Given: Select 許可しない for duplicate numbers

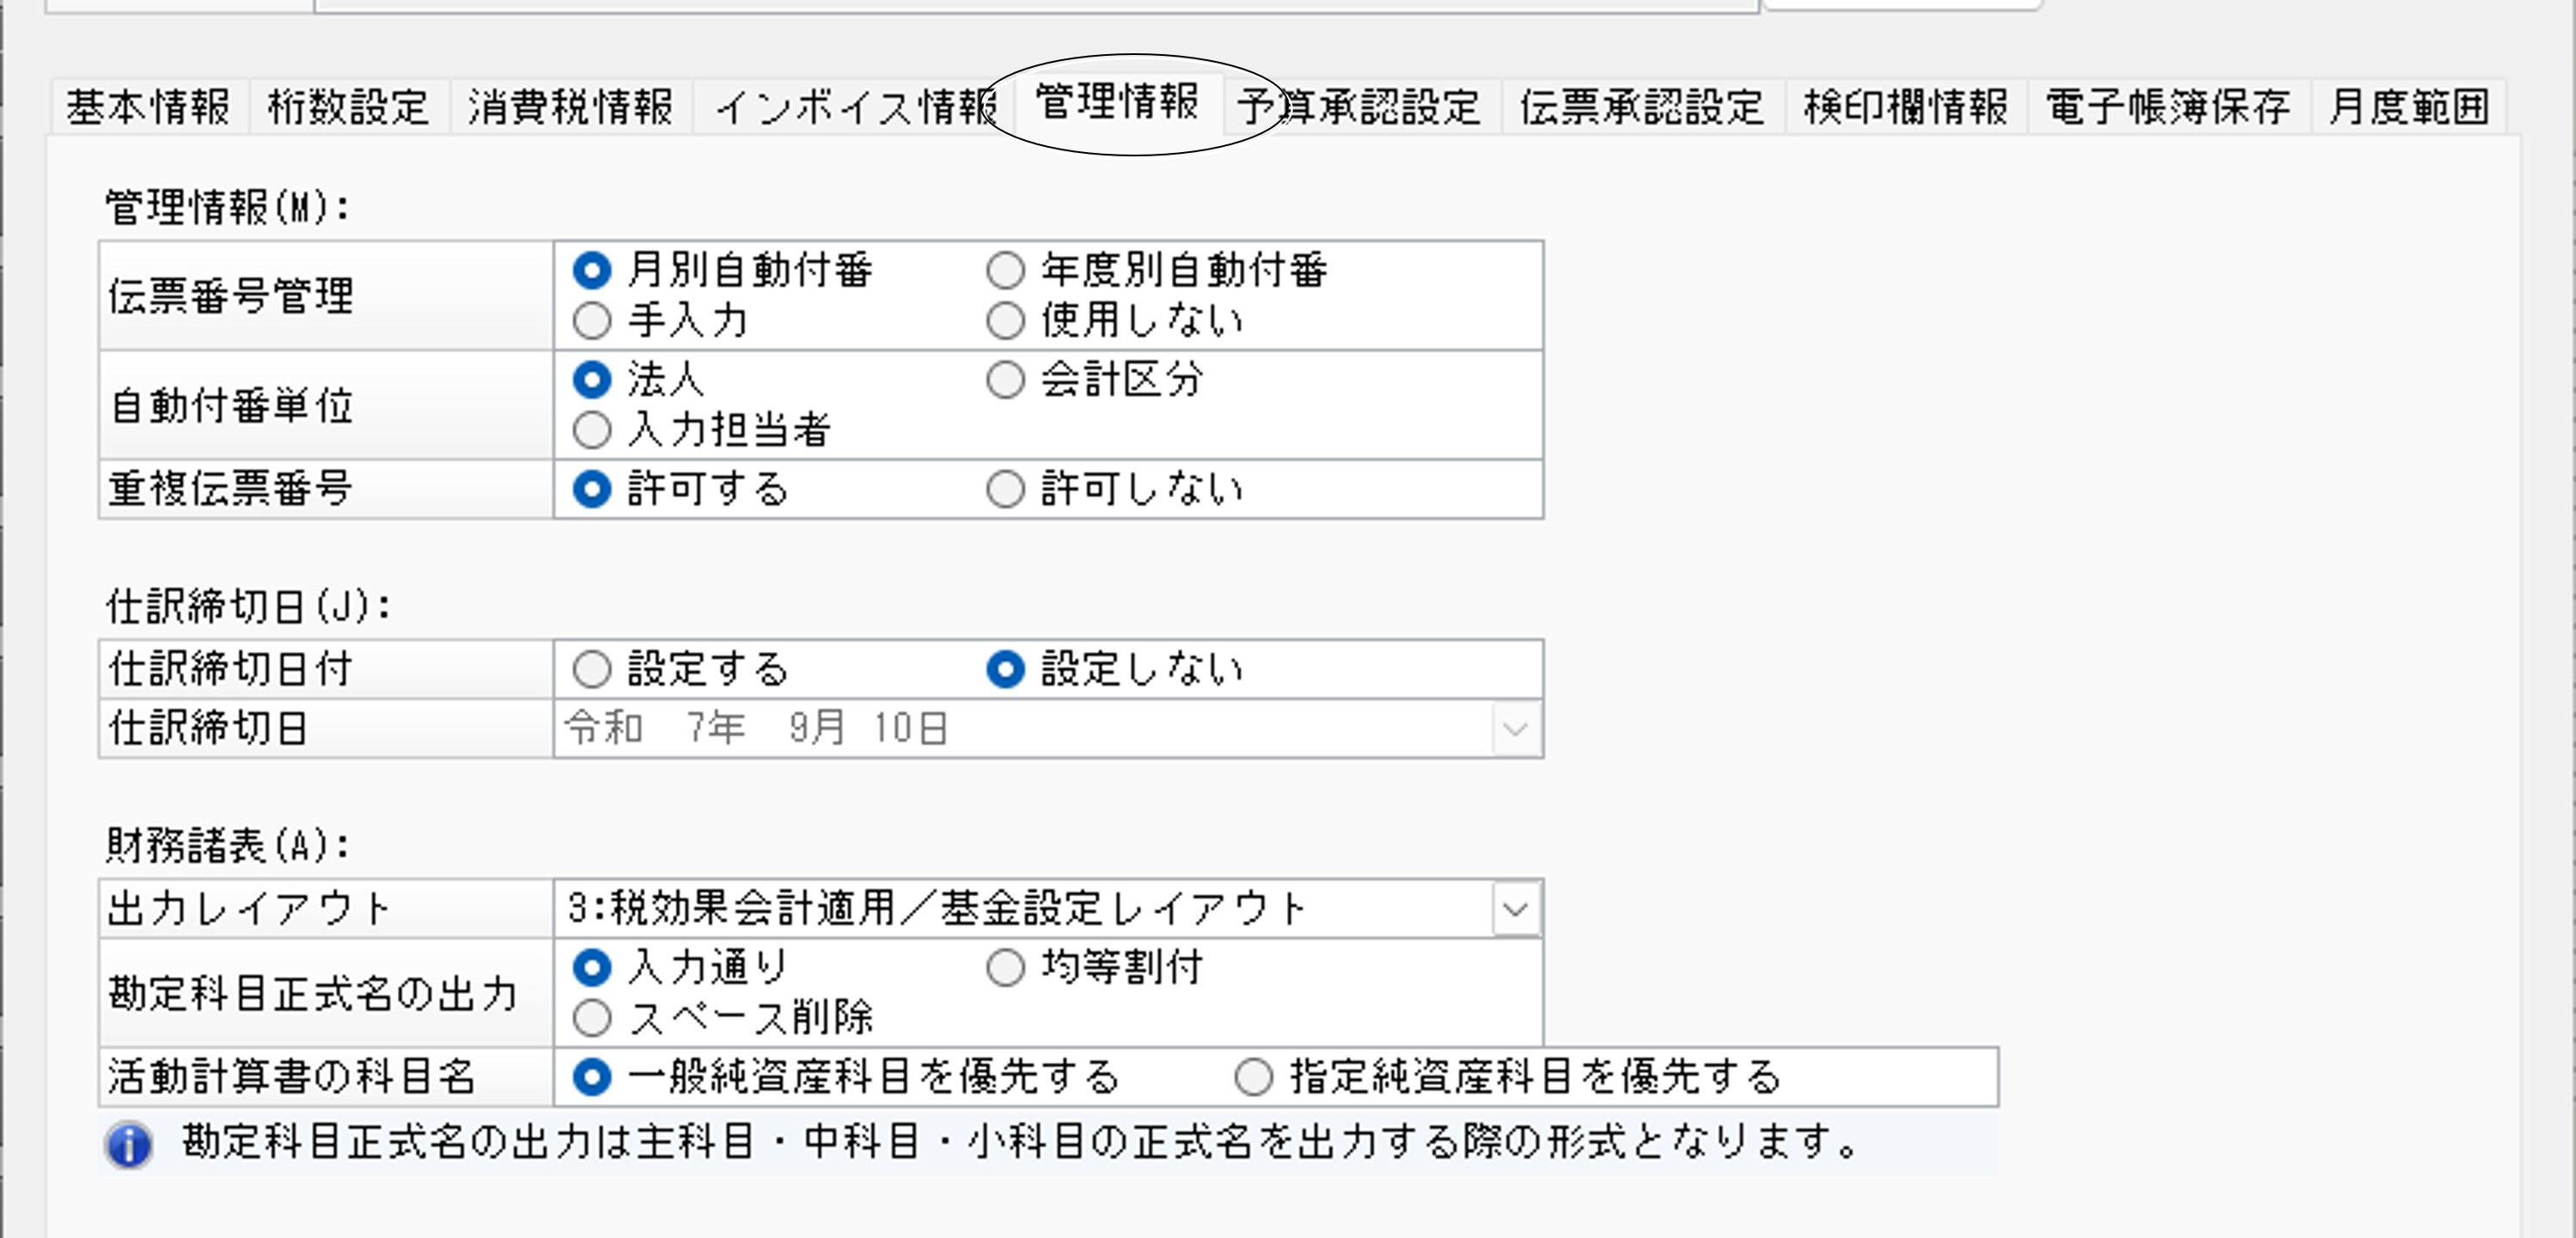Looking at the screenshot, I should pyautogui.click(x=1005, y=489).
